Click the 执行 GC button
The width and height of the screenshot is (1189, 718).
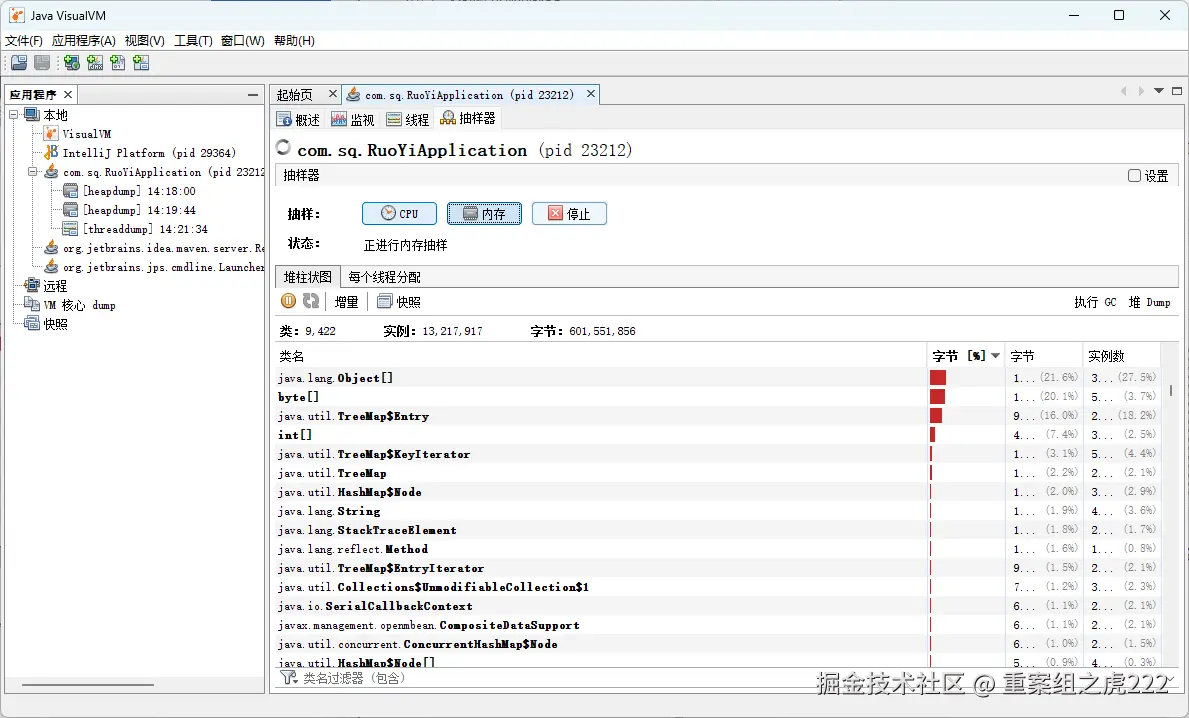[1095, 302]
